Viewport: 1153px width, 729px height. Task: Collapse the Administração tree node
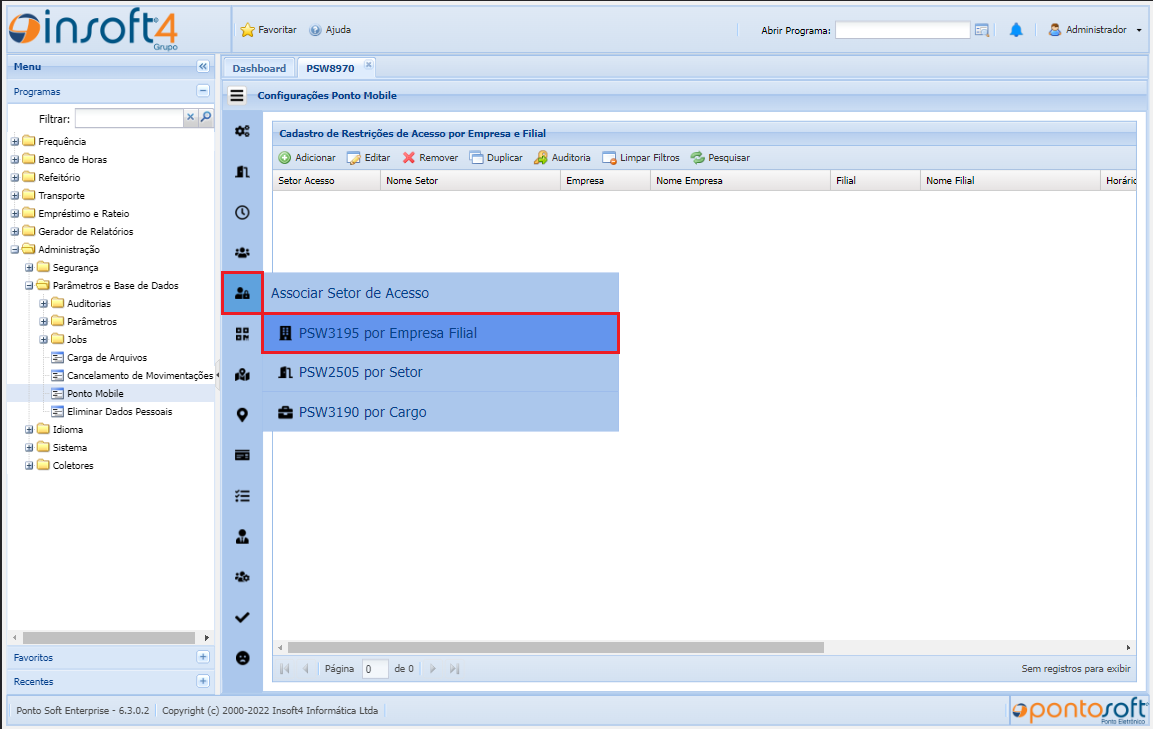[15, 250]
